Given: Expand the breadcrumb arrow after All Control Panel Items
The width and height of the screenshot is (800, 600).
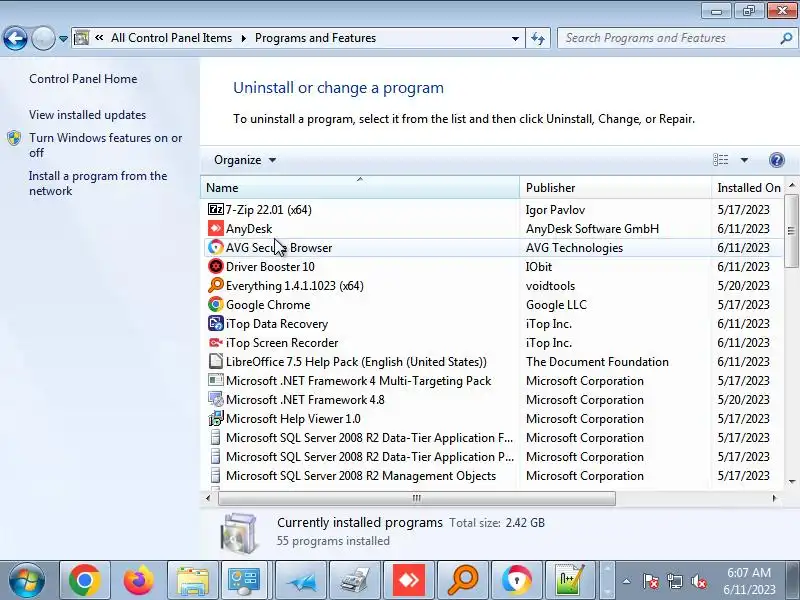Looking at the screenshot, I should pos(243,38).
